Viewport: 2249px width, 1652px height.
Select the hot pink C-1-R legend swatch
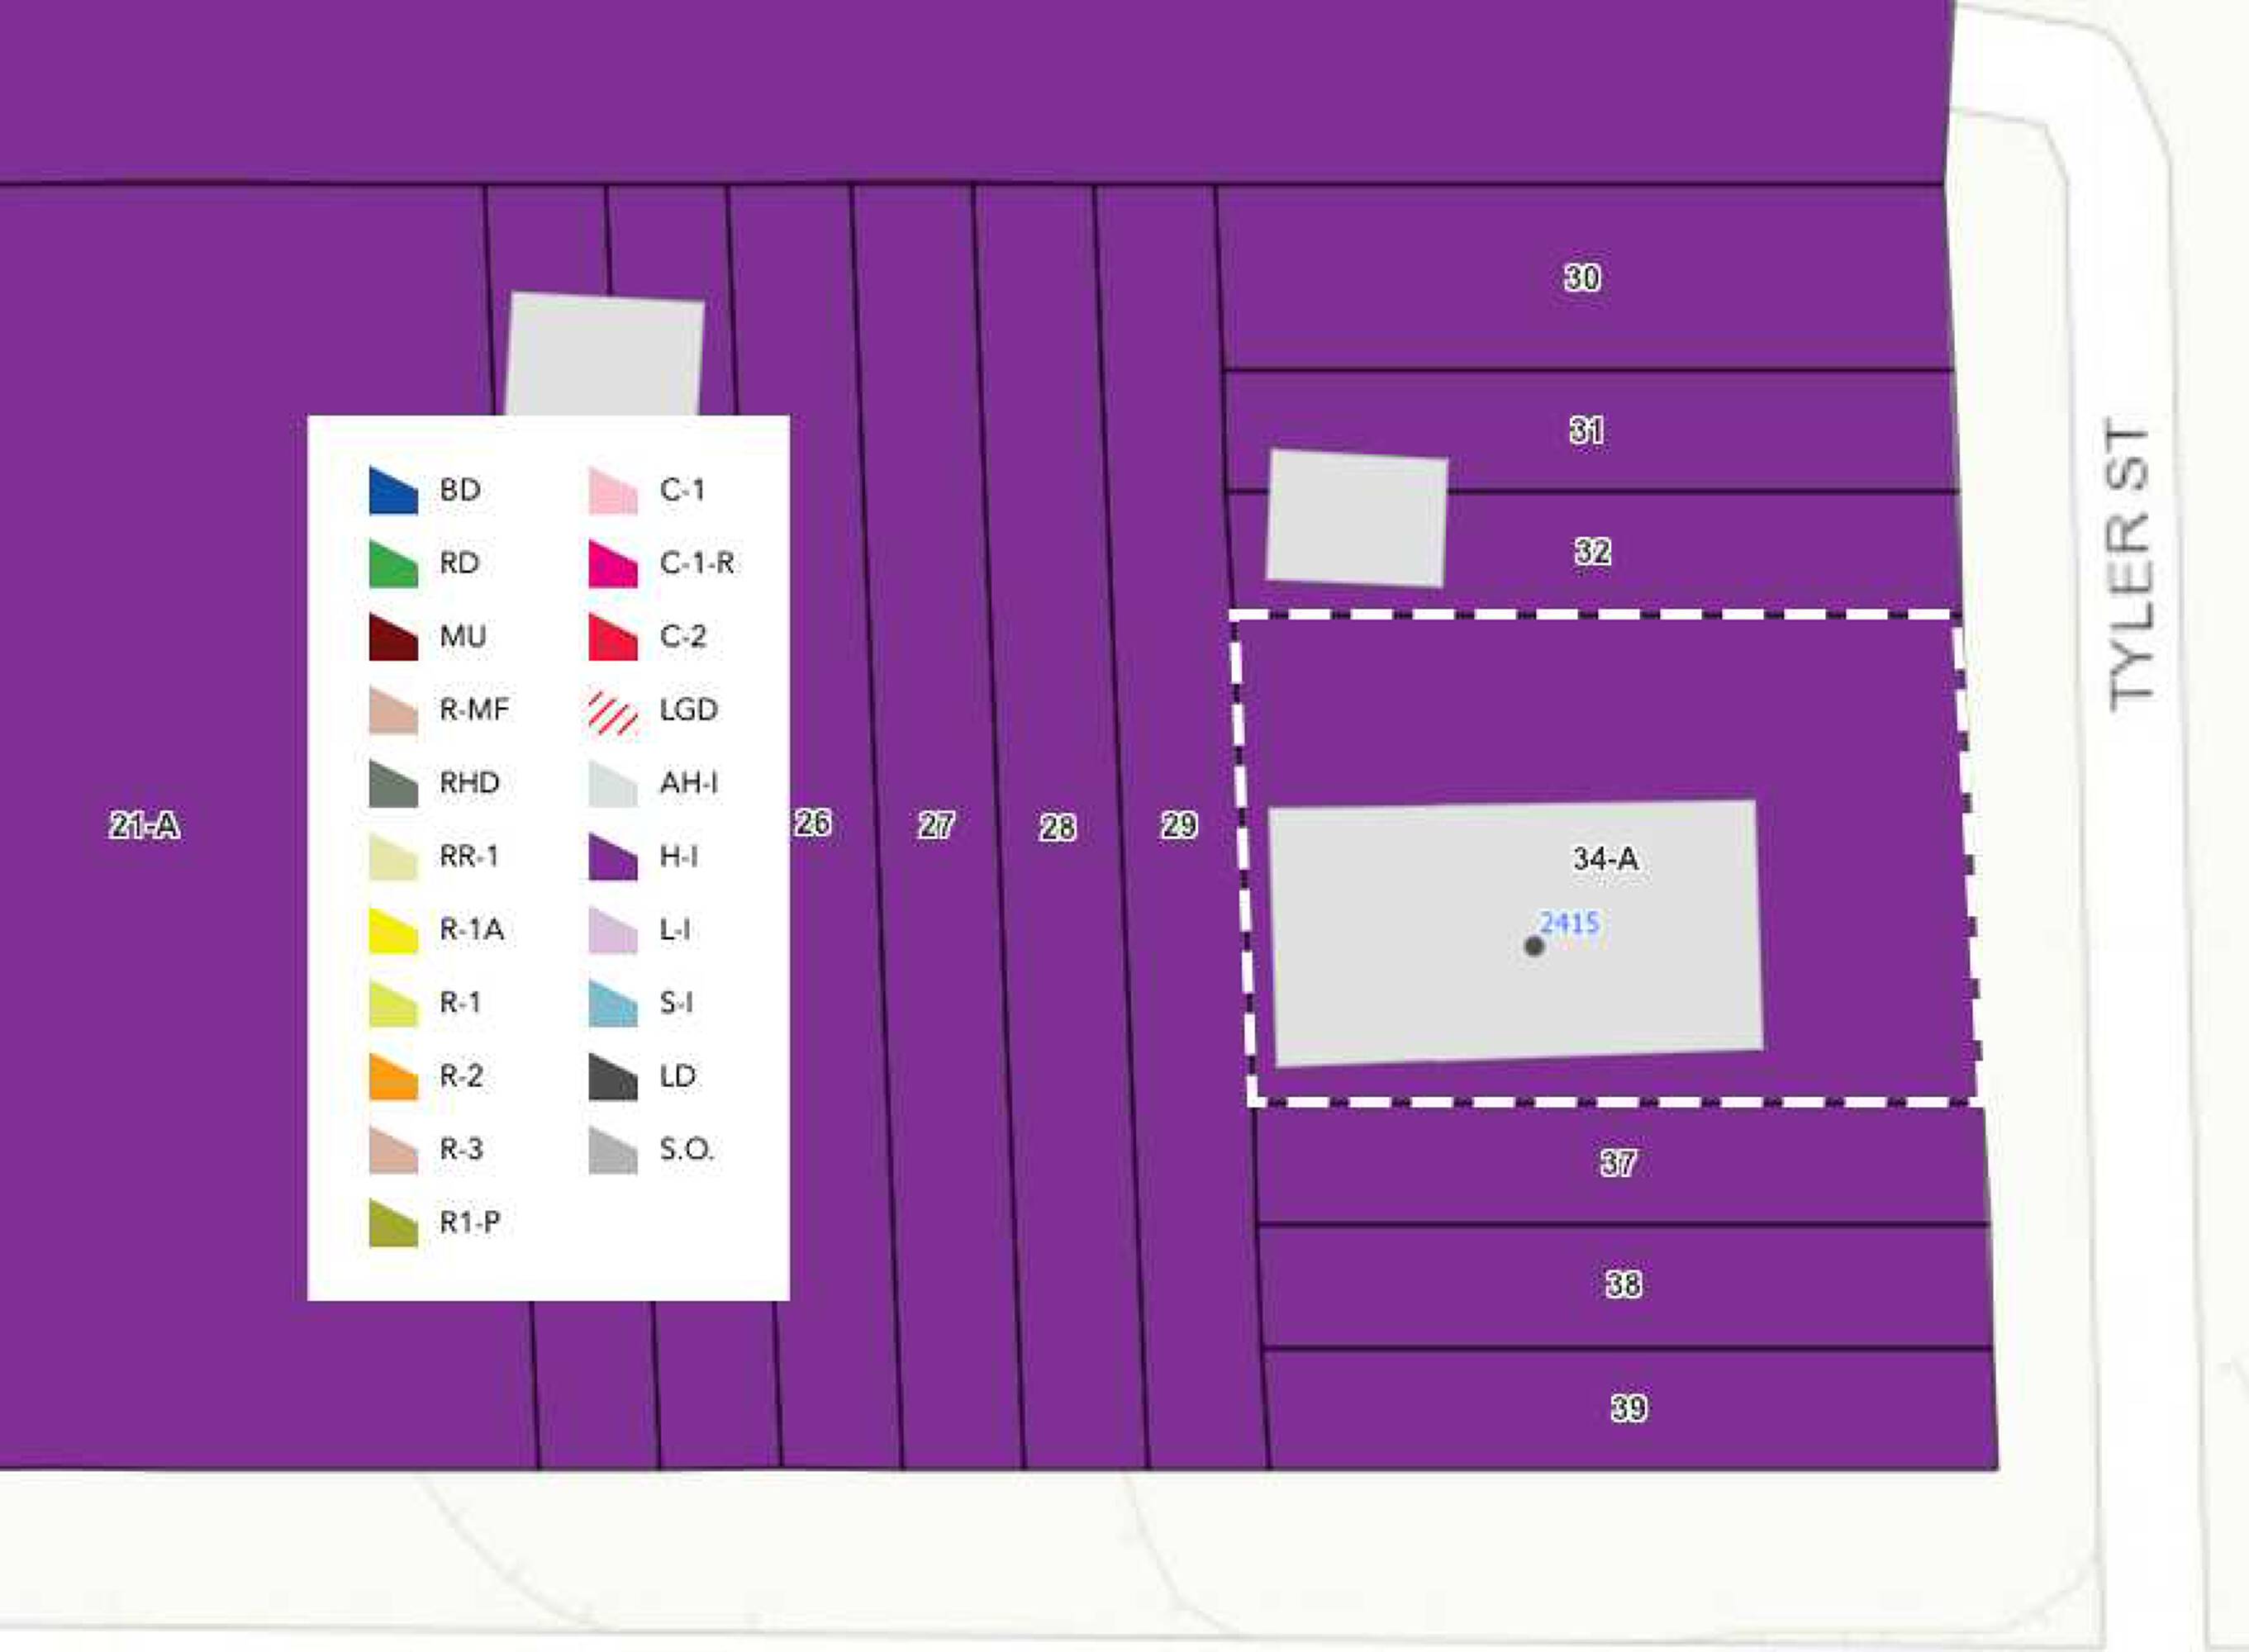(x=613, y=566)
